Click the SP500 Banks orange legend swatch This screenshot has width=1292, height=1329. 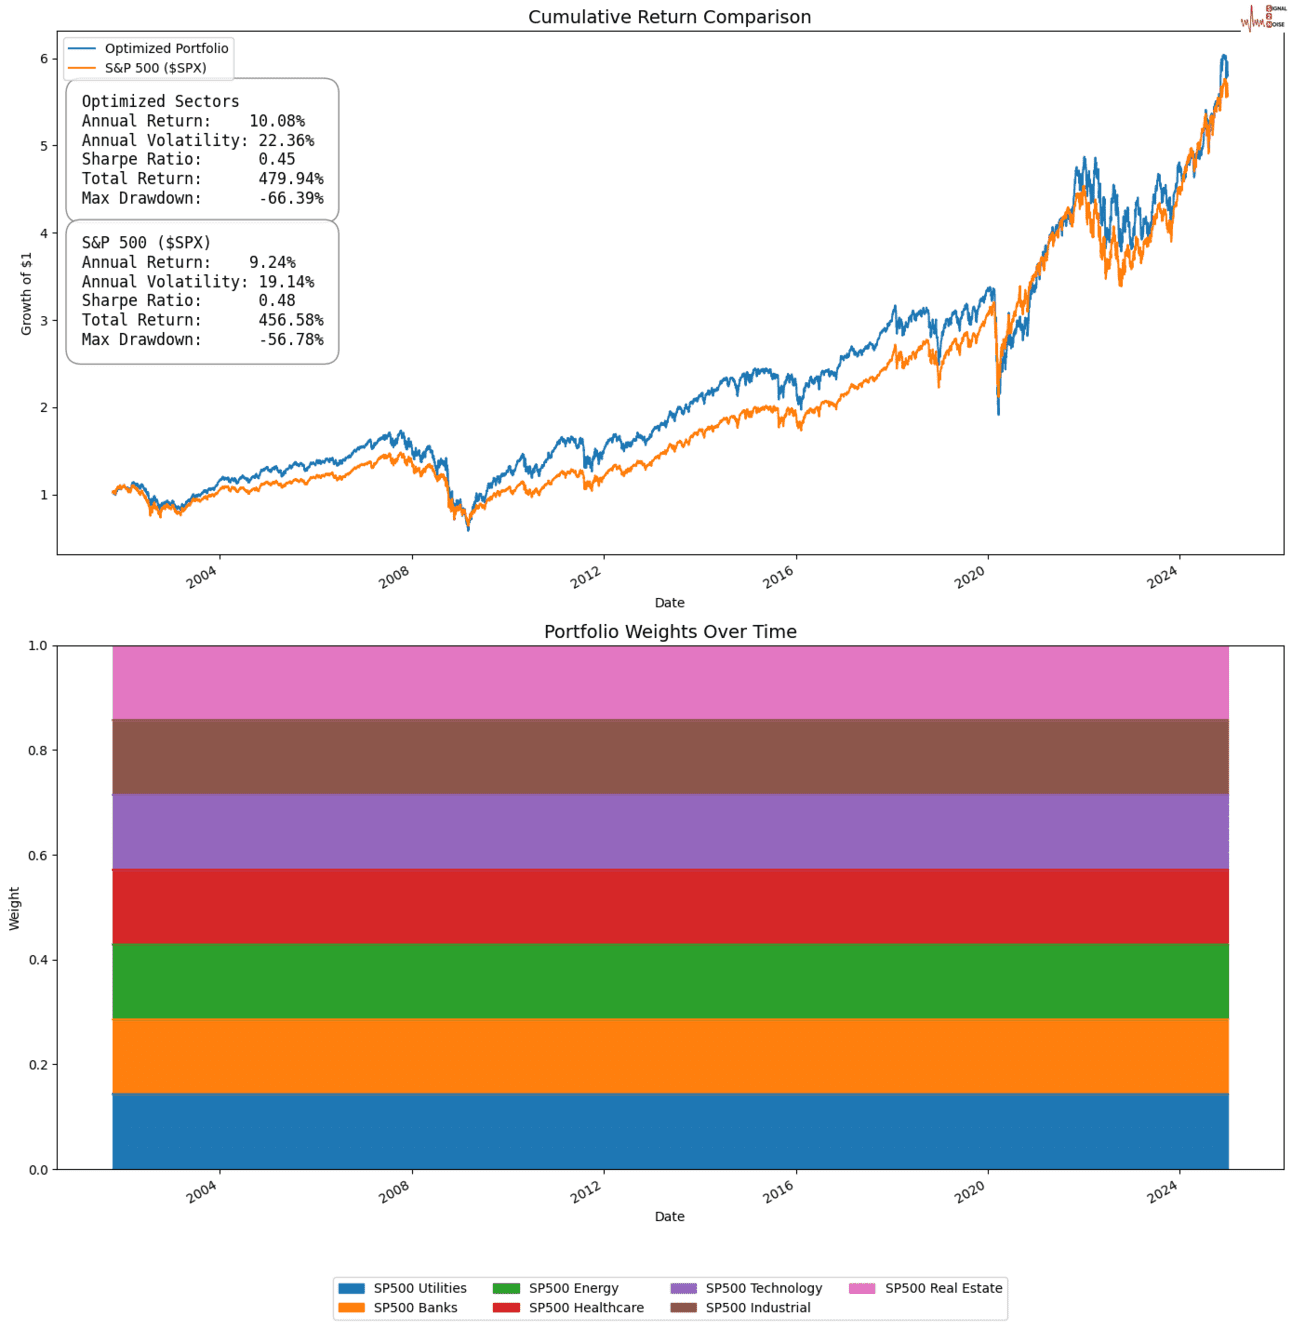(351, 1307)
